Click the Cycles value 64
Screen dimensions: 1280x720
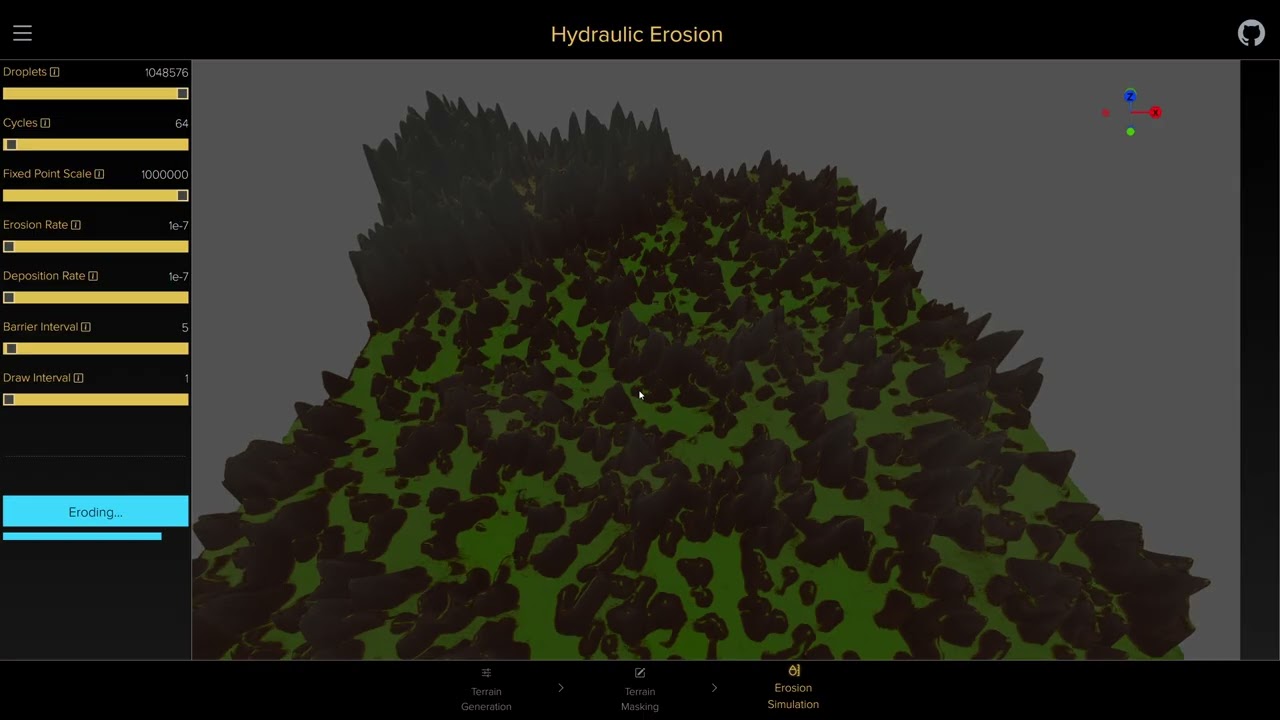[x=181, y=124]
